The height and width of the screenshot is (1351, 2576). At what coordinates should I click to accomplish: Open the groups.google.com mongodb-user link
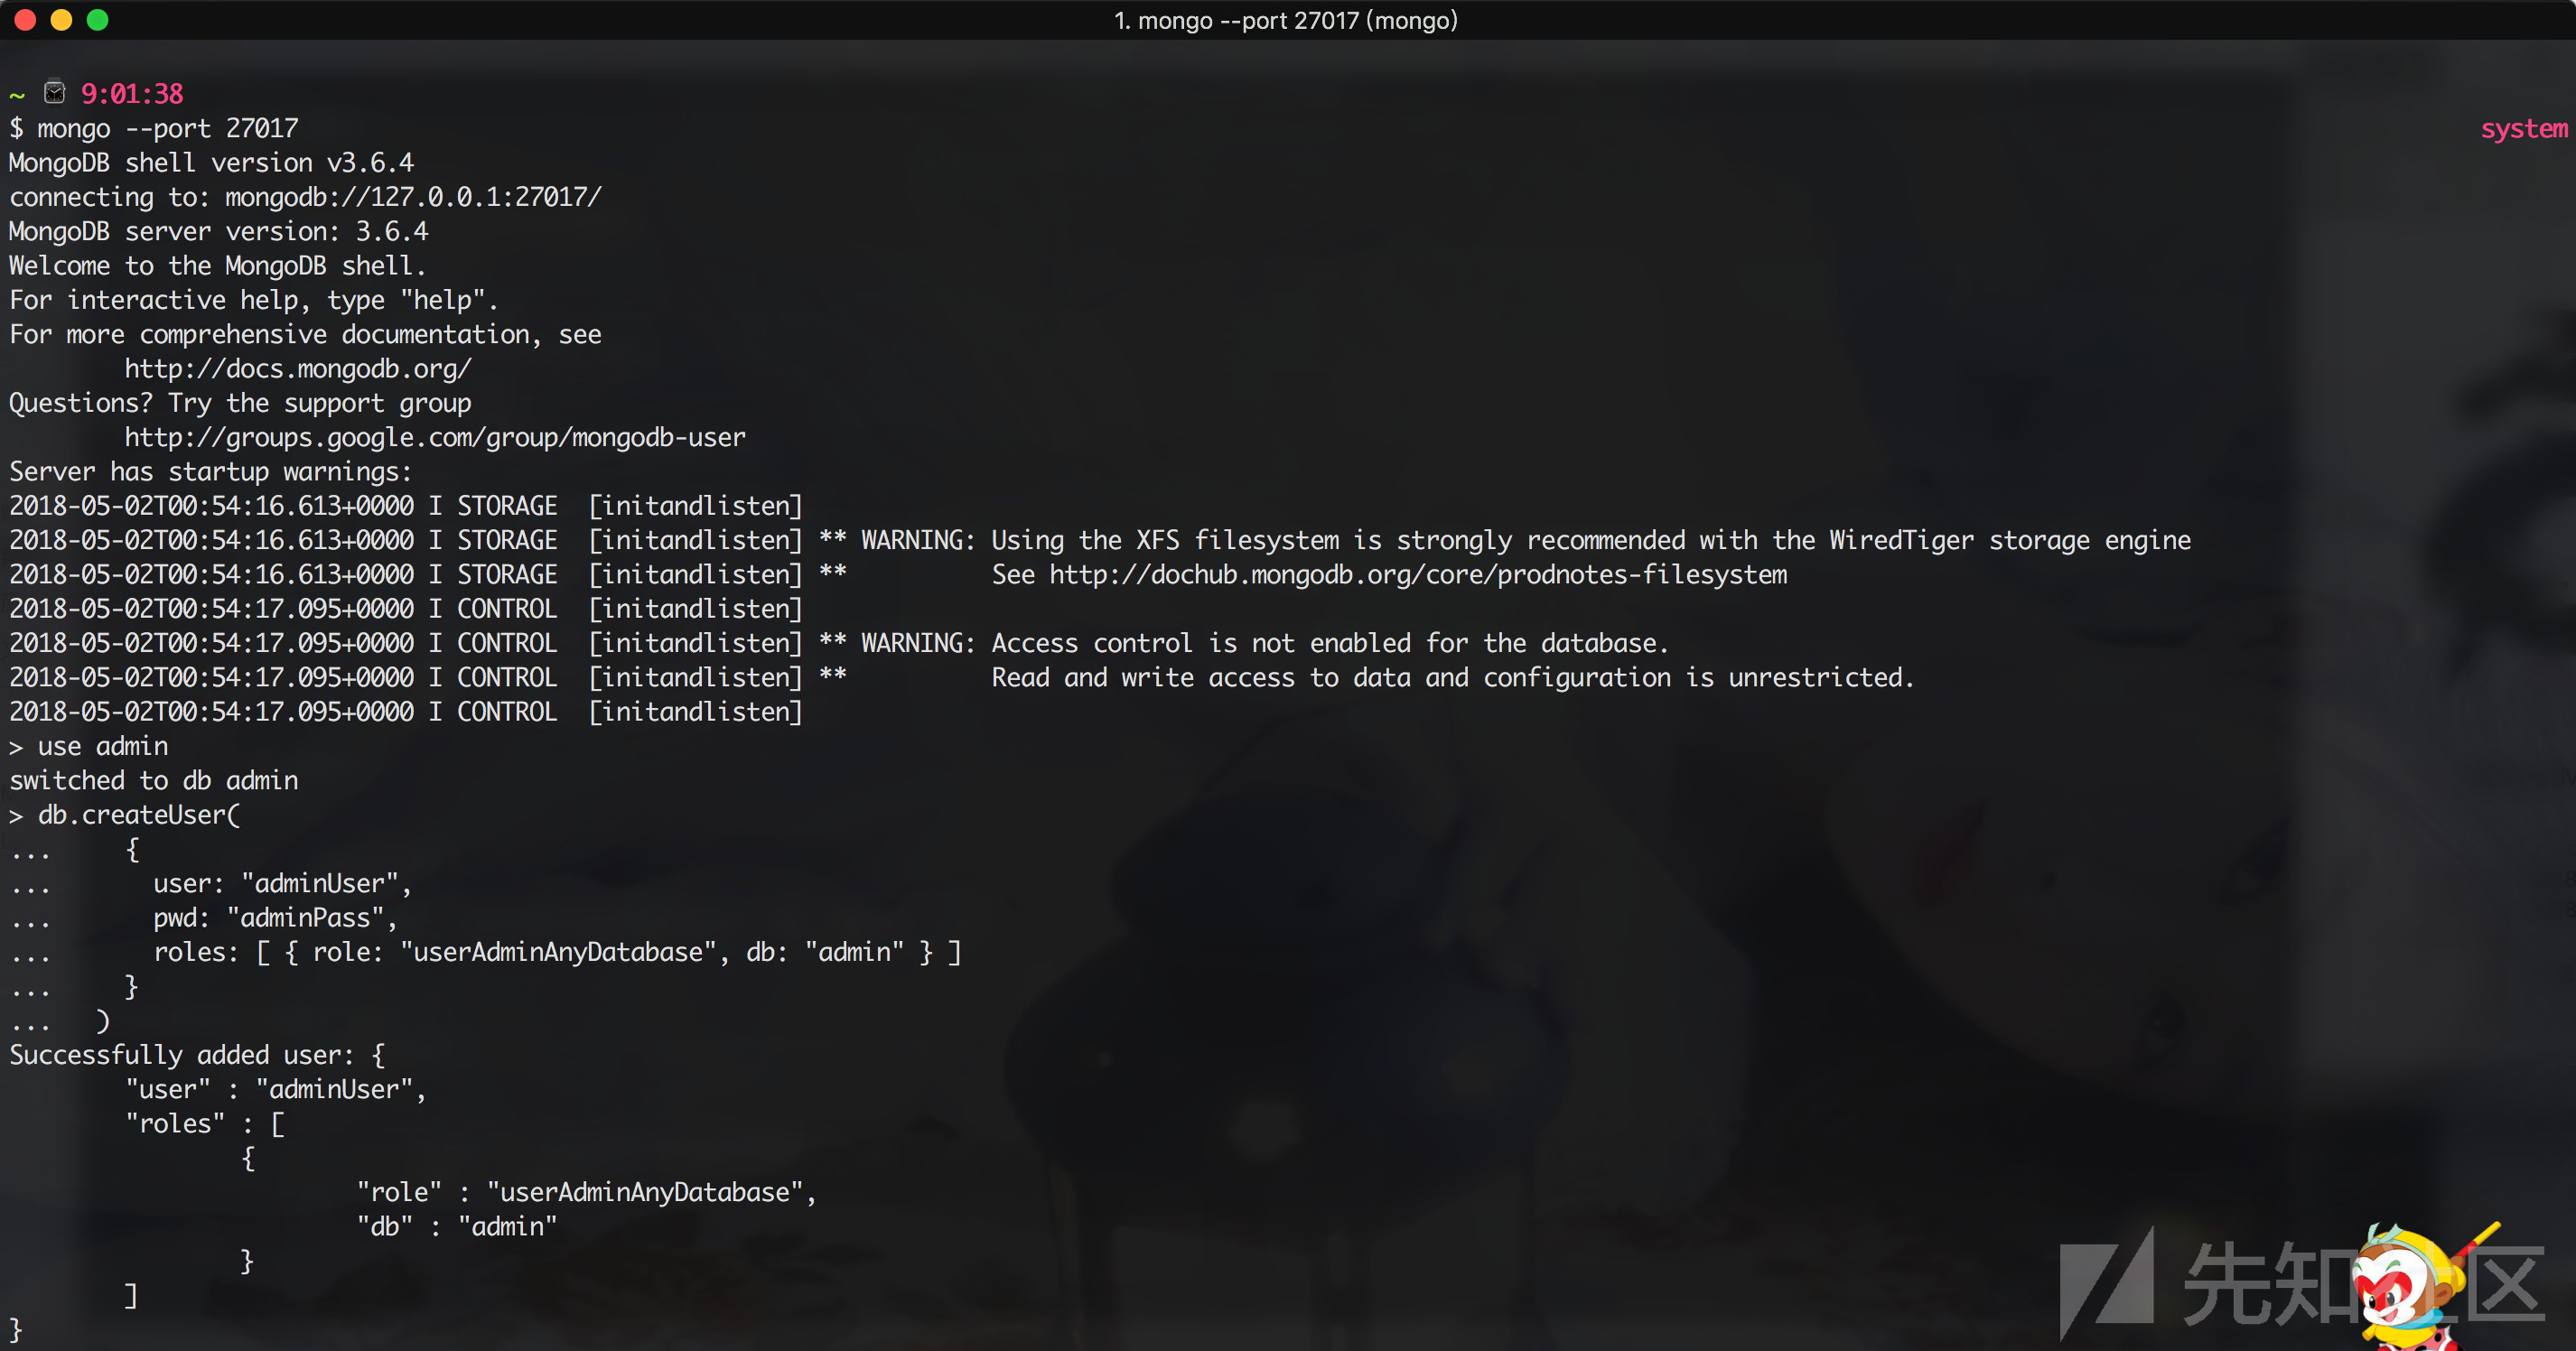435,438
